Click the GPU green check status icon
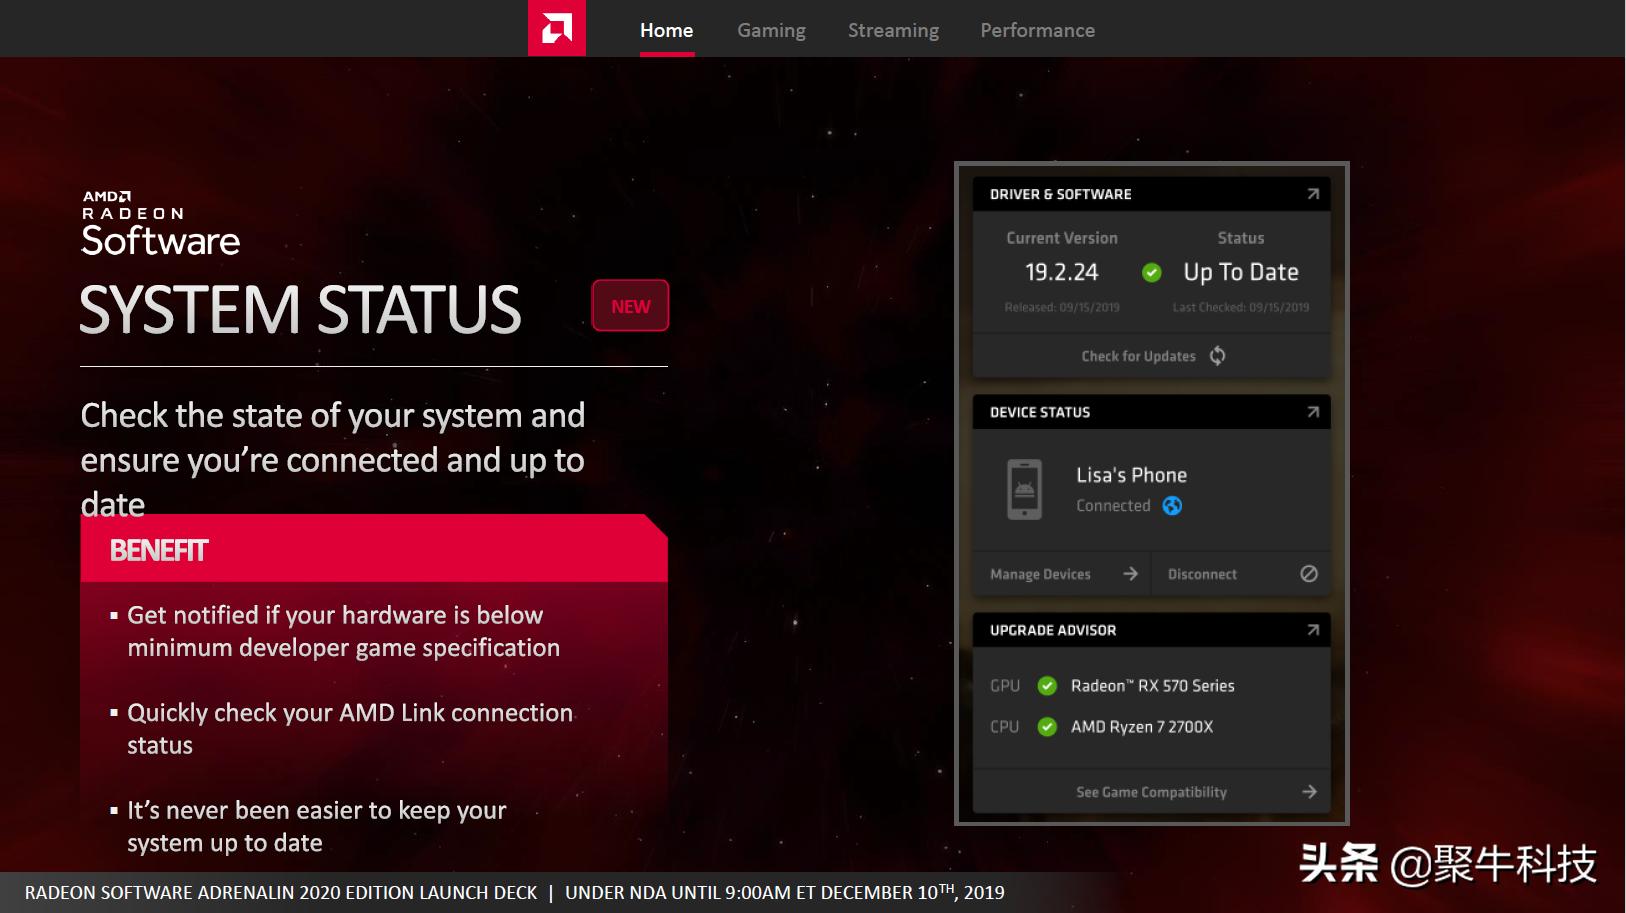 [1047, 686]
